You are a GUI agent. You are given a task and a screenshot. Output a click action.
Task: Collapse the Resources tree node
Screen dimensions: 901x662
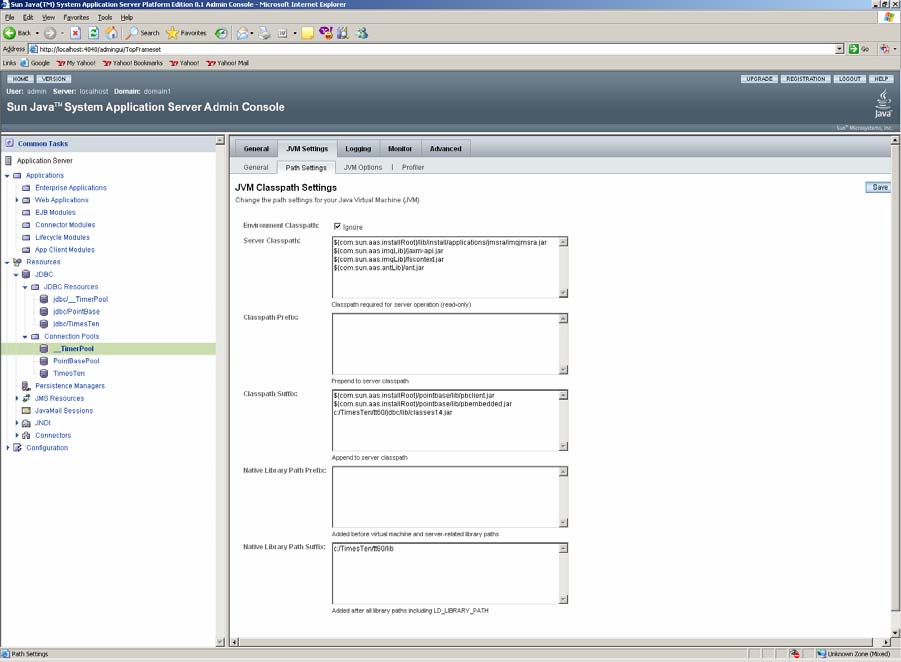pos(7,262)
